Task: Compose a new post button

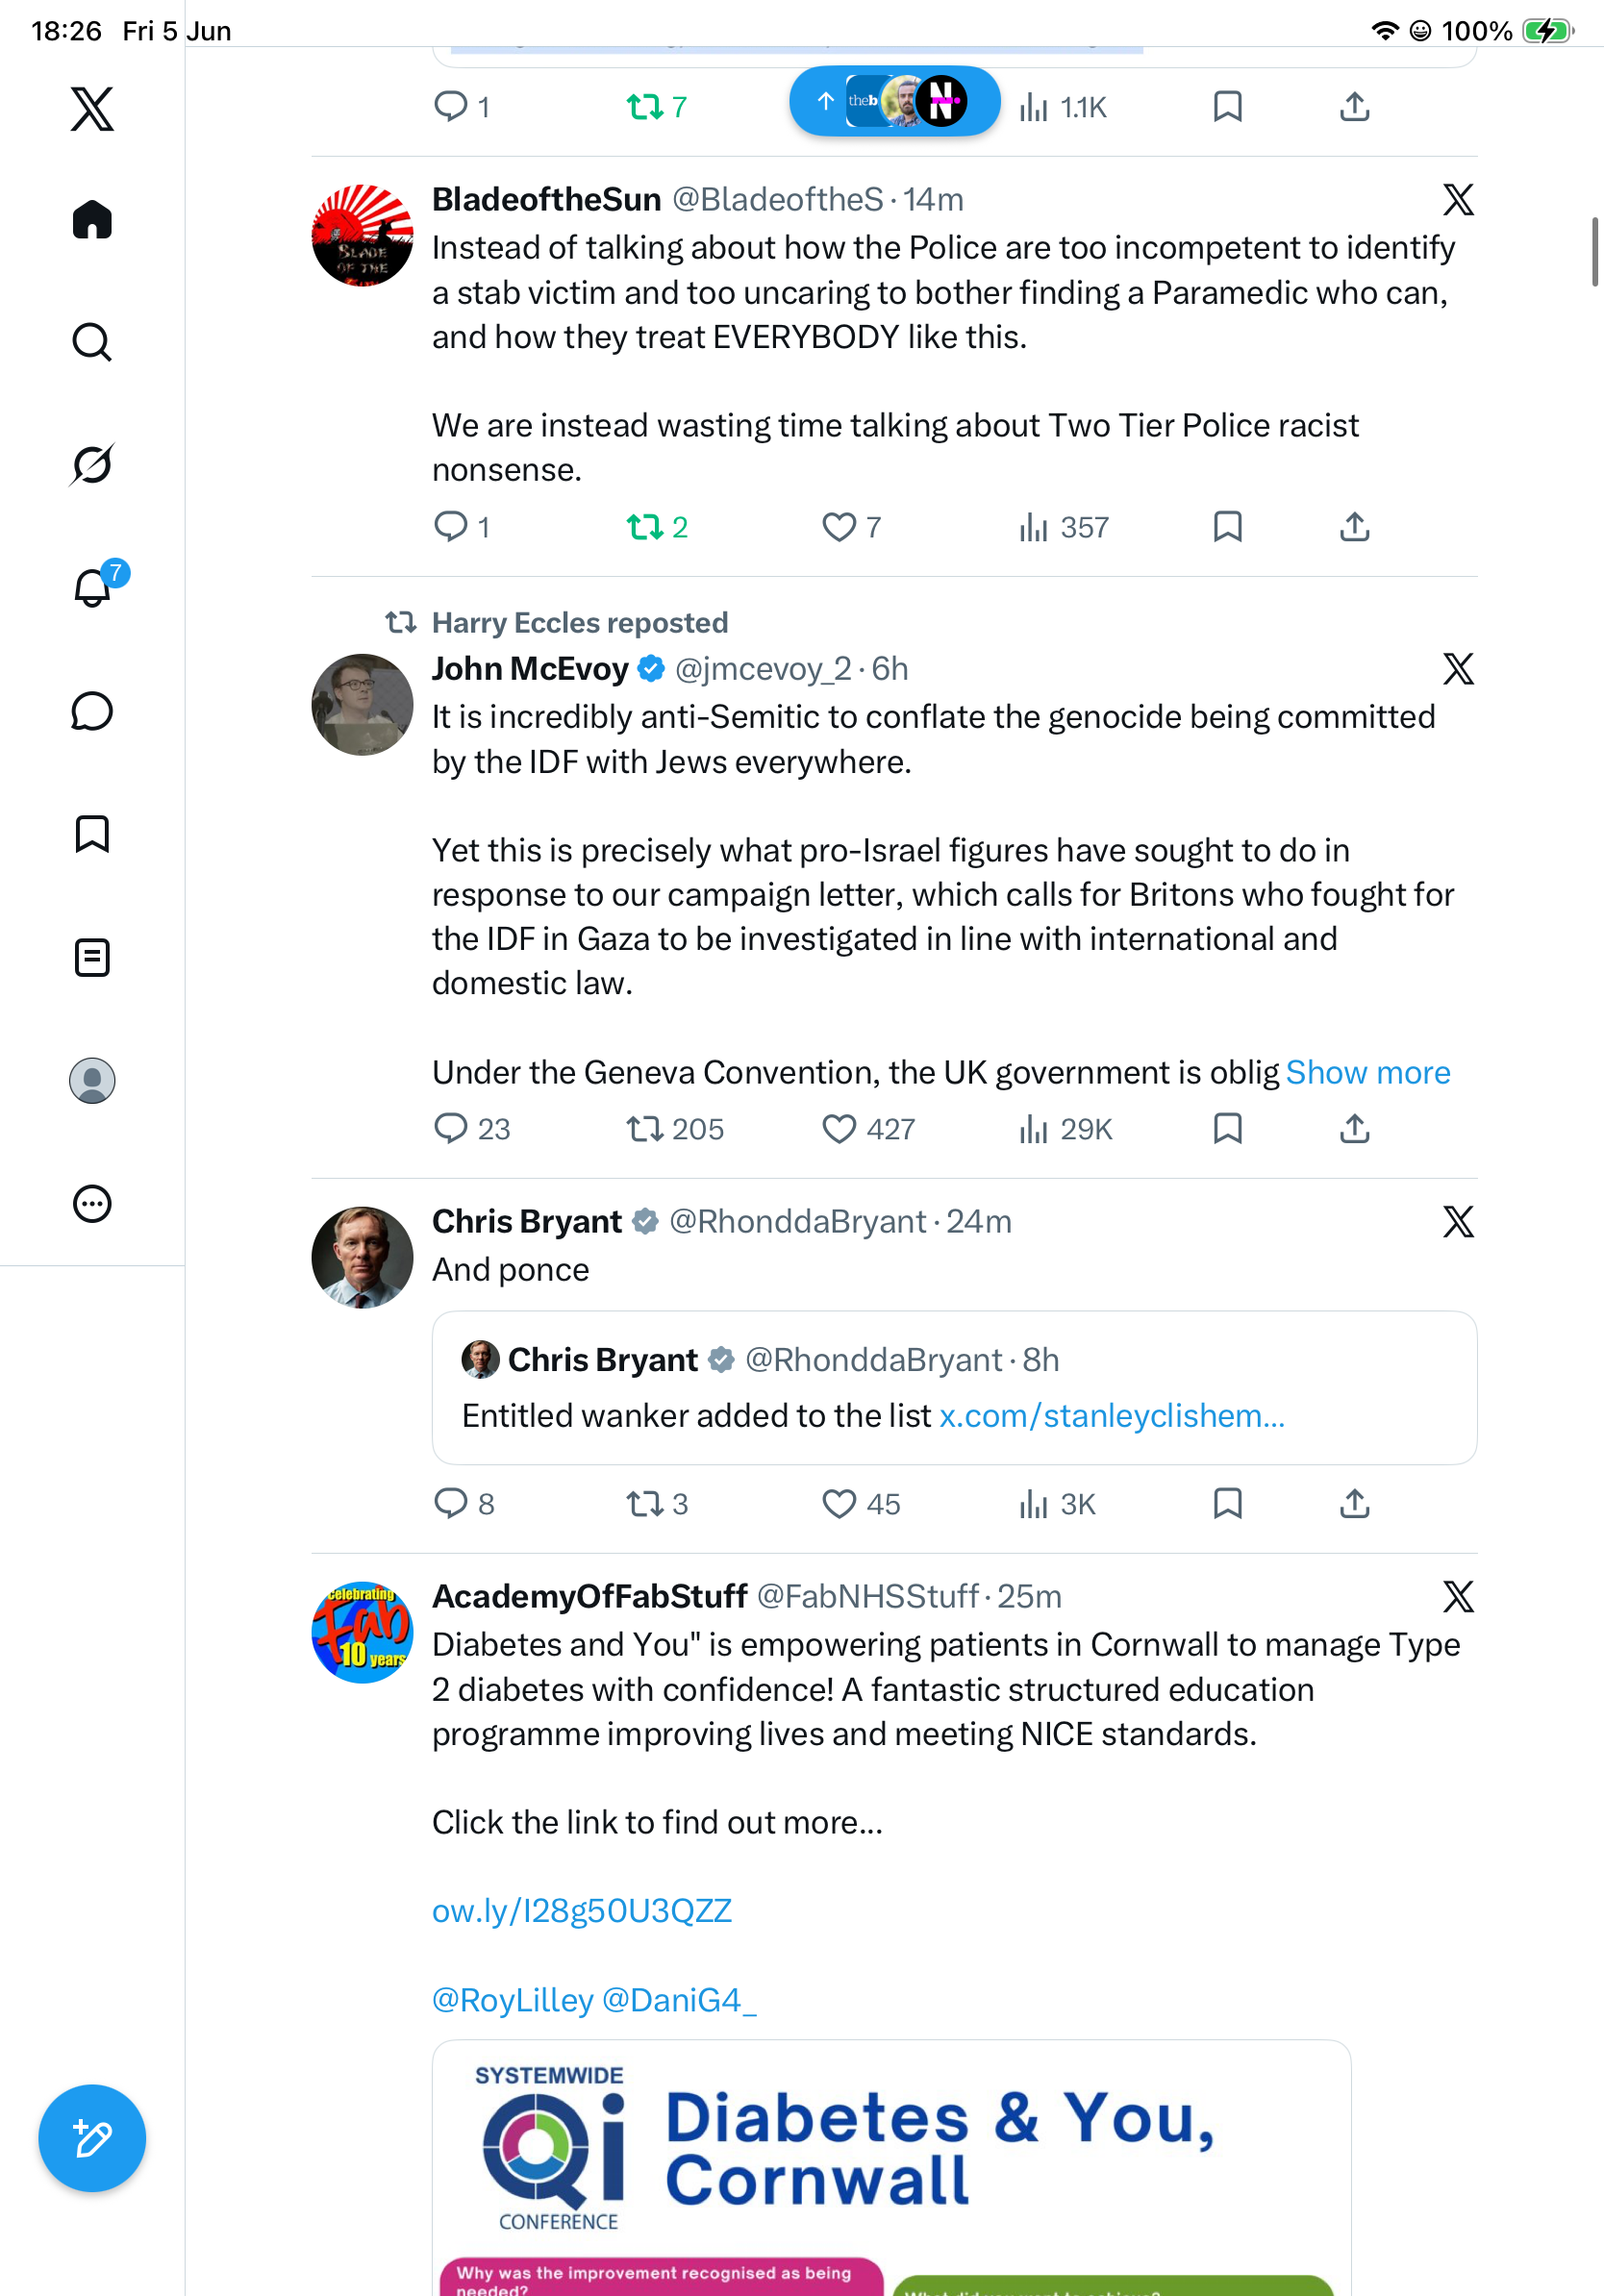Action: [92, 2138]
